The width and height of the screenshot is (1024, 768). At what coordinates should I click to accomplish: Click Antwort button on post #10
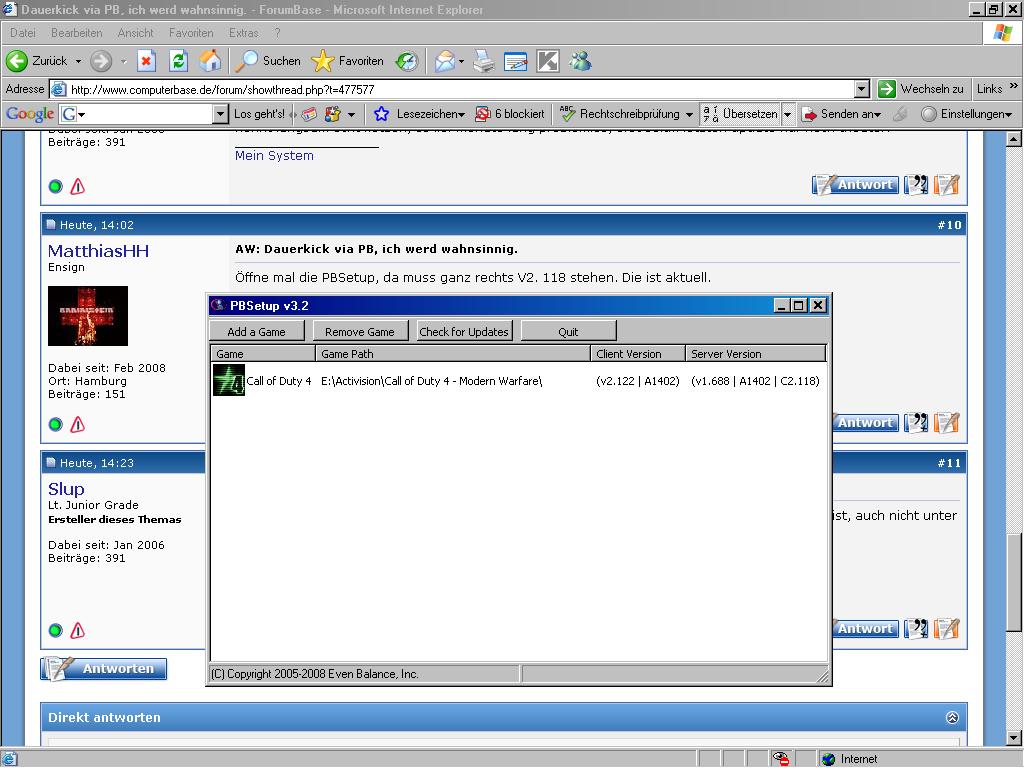865,423
